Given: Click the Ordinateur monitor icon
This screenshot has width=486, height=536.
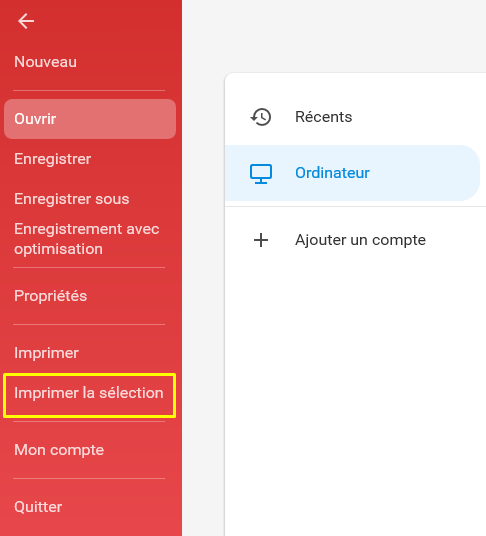Looking at the screenshot, I should click(261, 173).
